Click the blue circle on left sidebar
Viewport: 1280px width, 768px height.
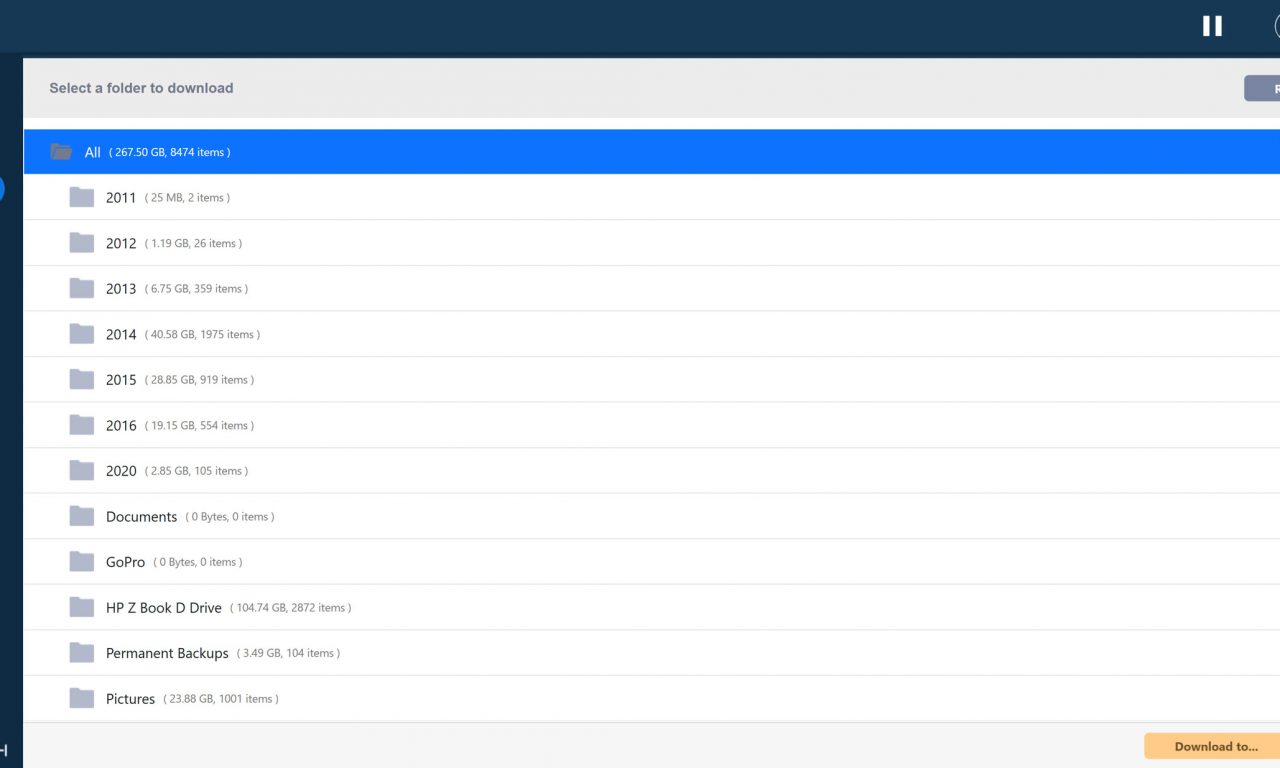[x=1, y=188]
